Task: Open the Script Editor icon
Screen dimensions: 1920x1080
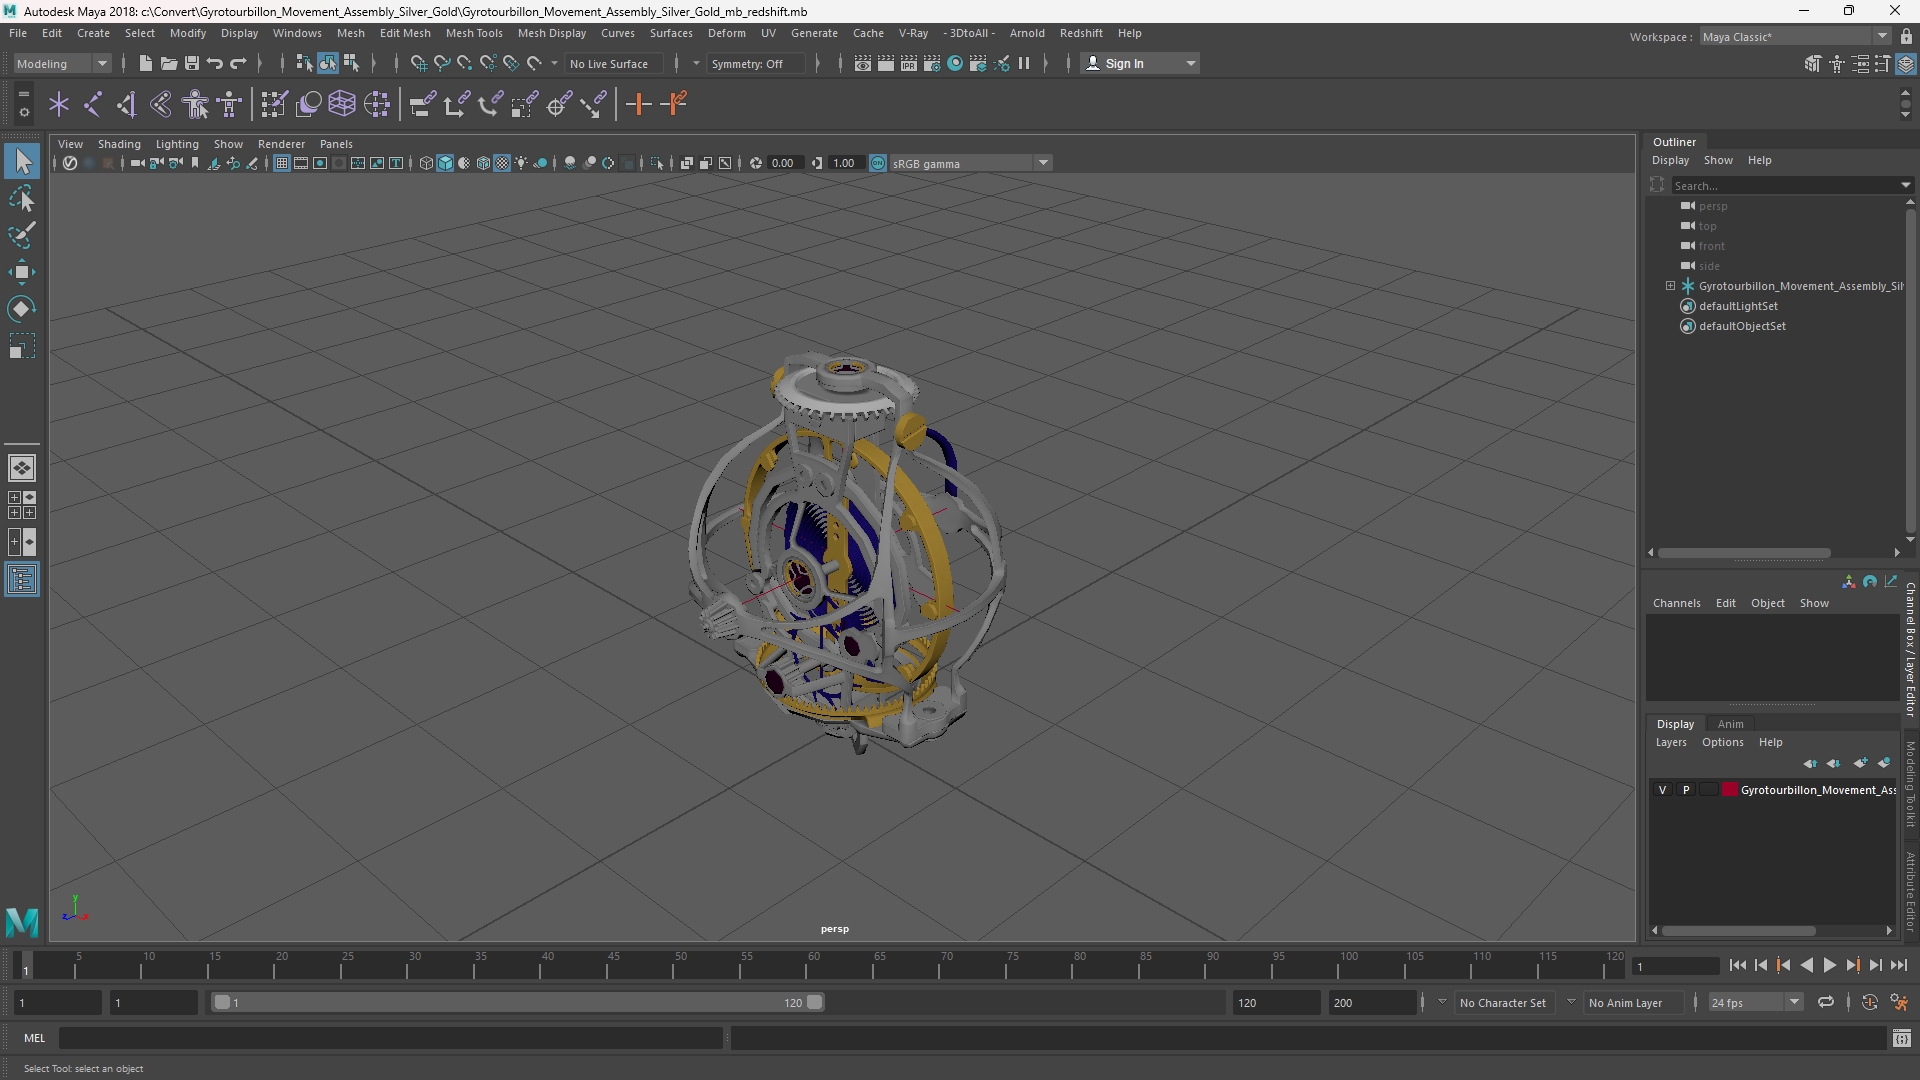Action: point(1901,1038)
